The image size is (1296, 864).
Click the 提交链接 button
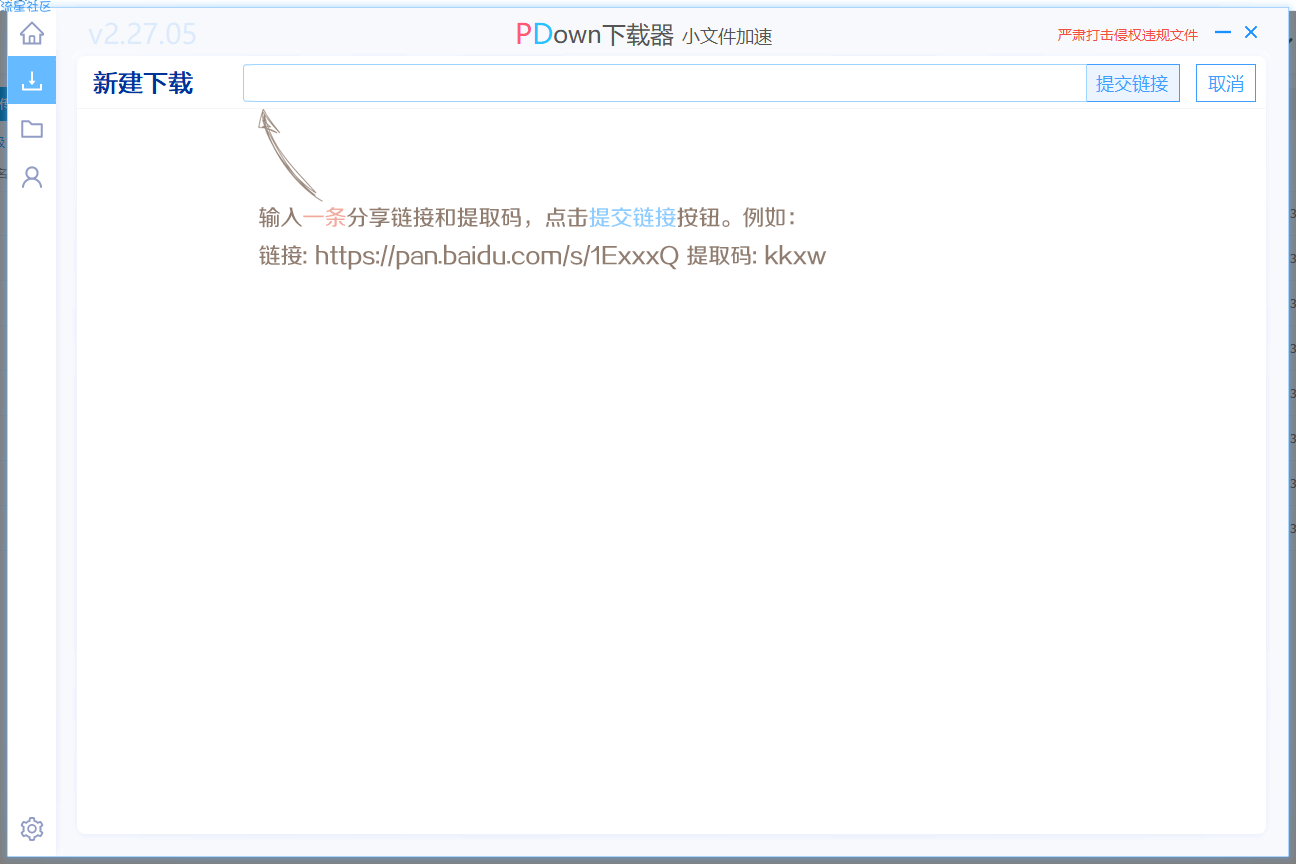click(x=1132, y=83)
